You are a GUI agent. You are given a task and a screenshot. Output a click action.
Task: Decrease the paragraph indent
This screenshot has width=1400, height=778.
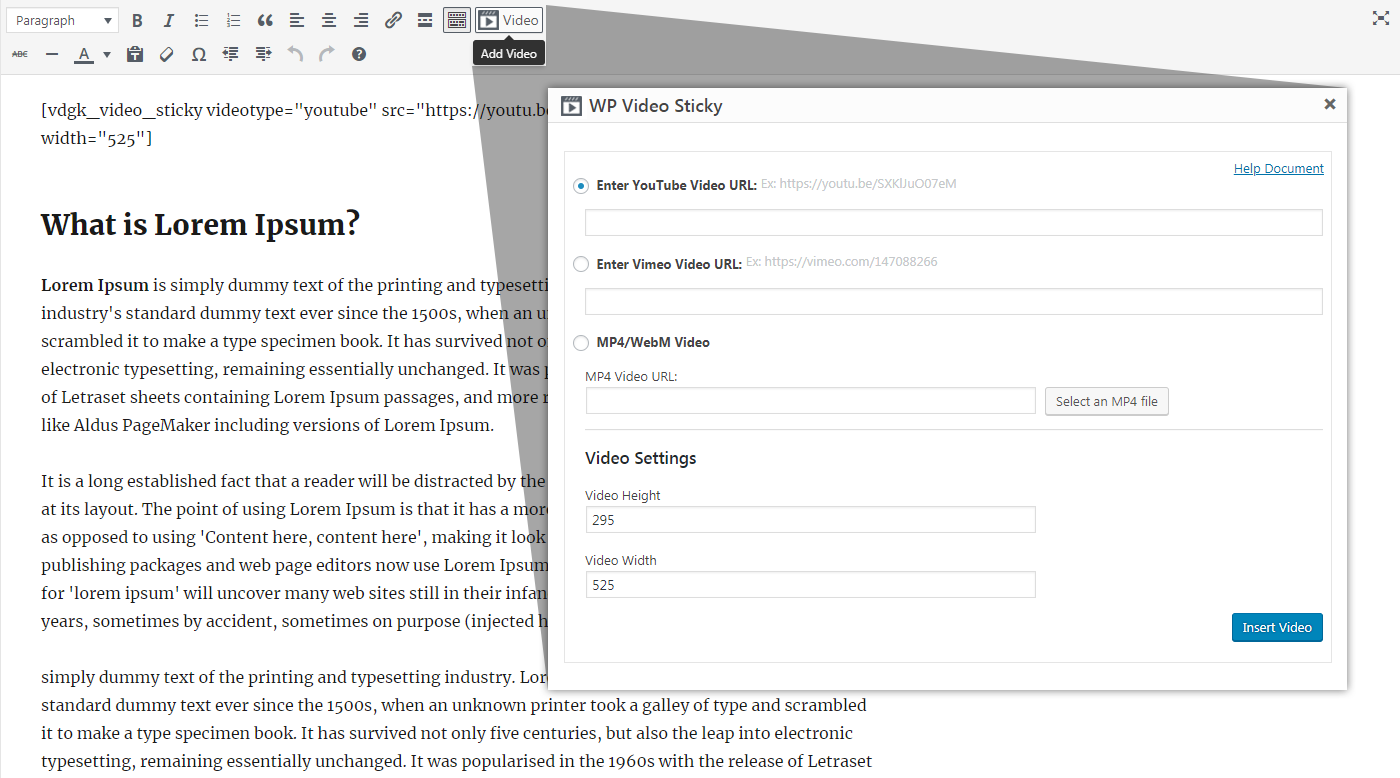231,54
